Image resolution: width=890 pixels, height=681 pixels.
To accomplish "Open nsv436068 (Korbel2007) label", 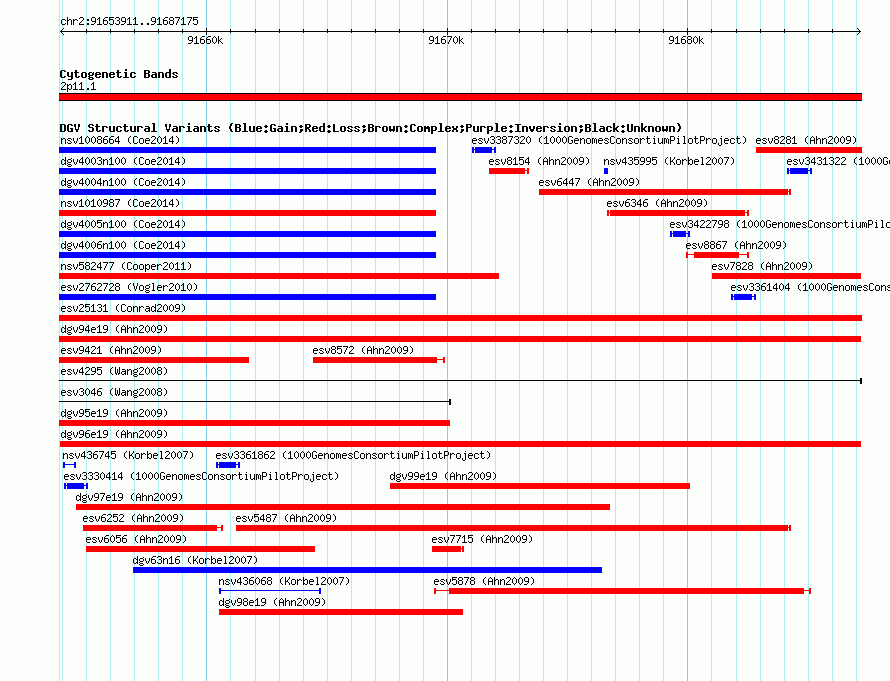I will pos(284,581).
